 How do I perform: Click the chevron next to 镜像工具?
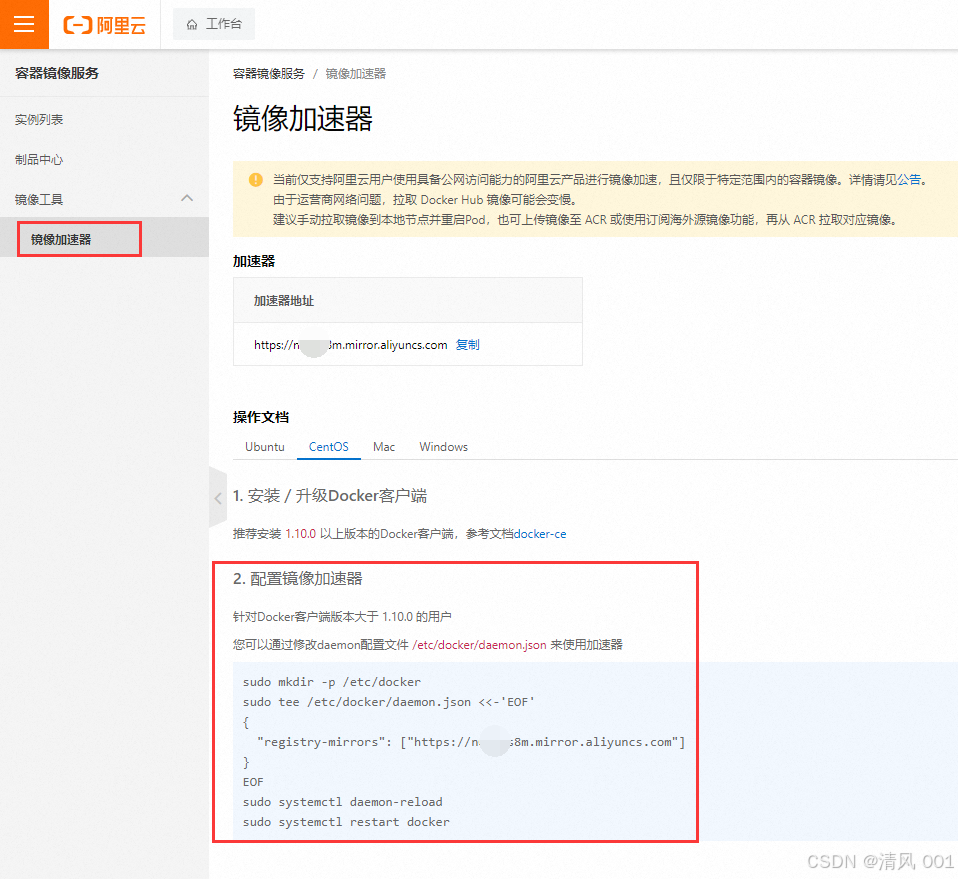[x=187, y=198]
